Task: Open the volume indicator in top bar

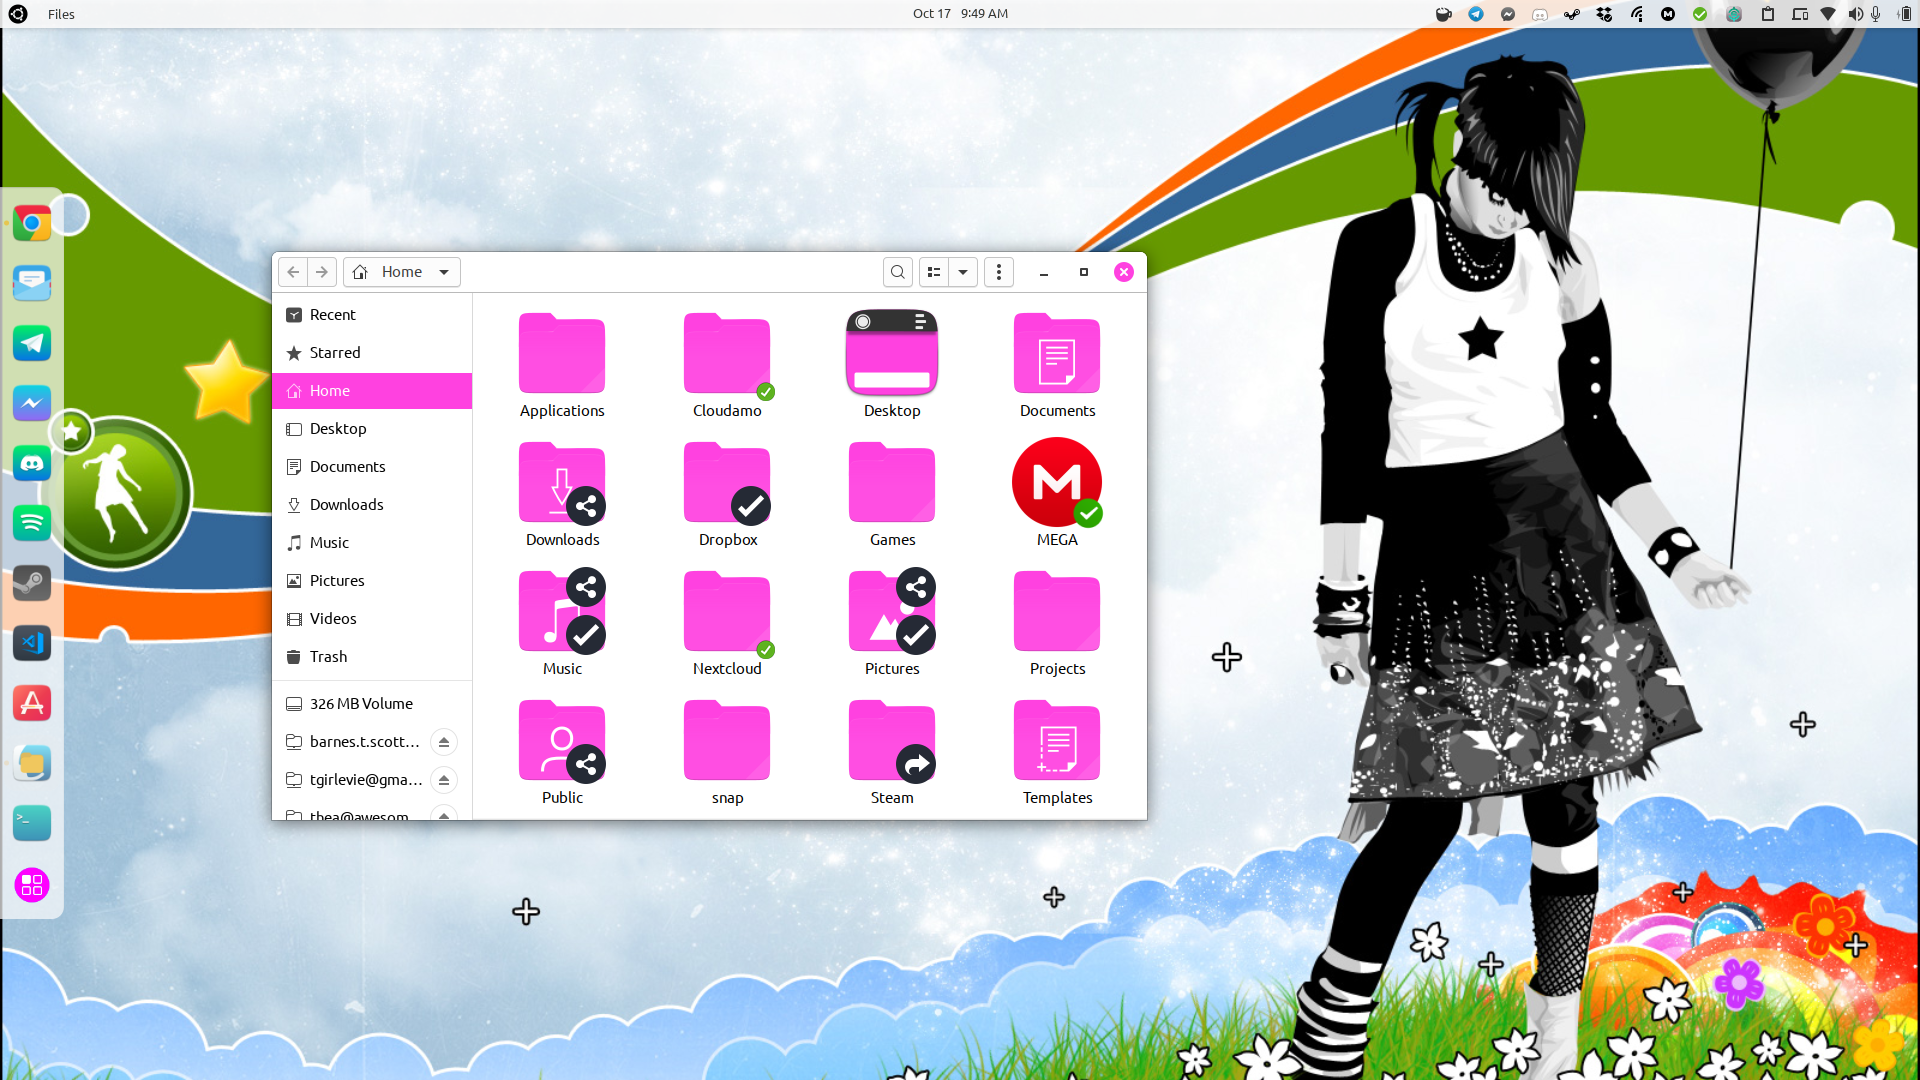Action: click(1854, 14)
